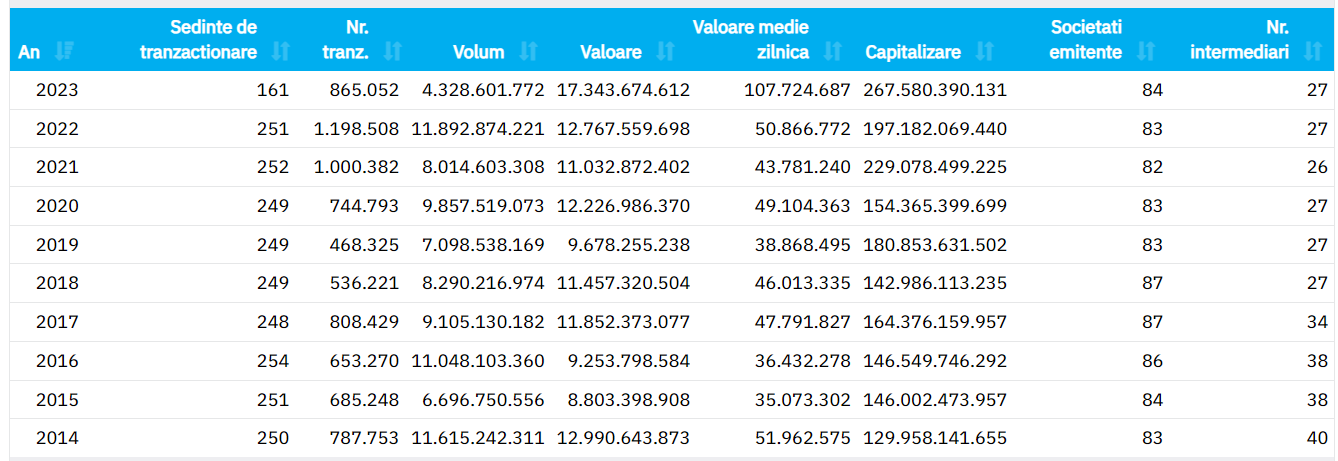This screenshot has height=461, width=1338.
Task: Click the Nr. intermediari header text
Action: point(1240,39)
